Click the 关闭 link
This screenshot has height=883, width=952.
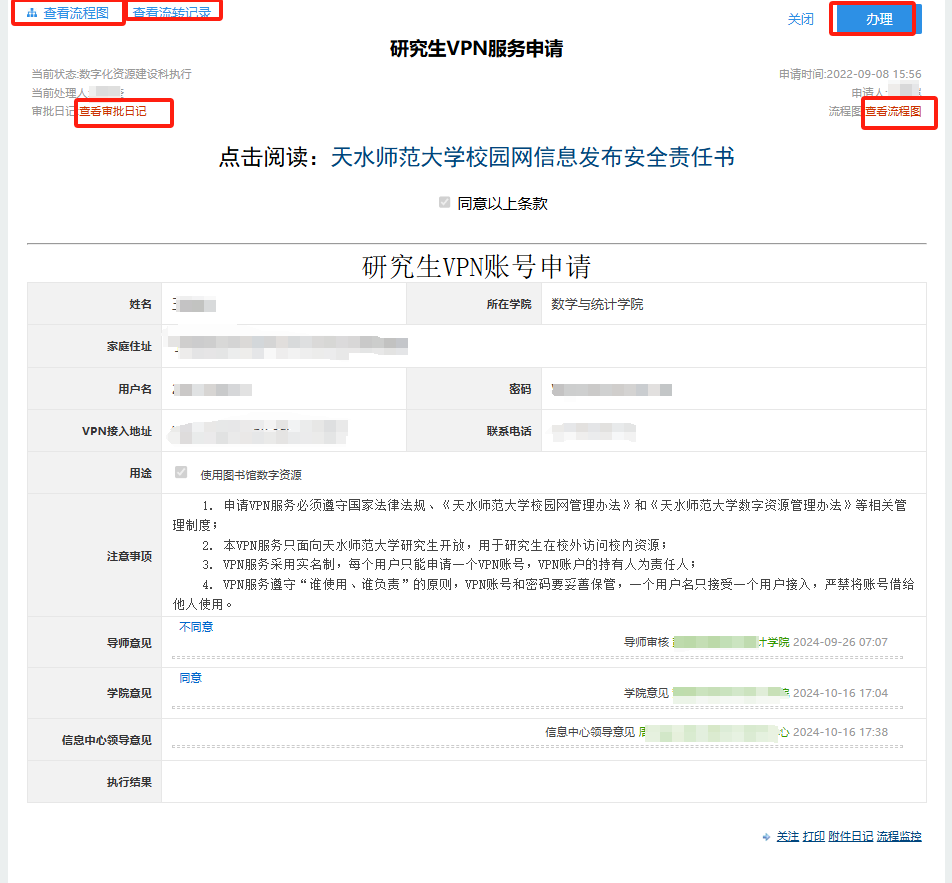[800, 19]
